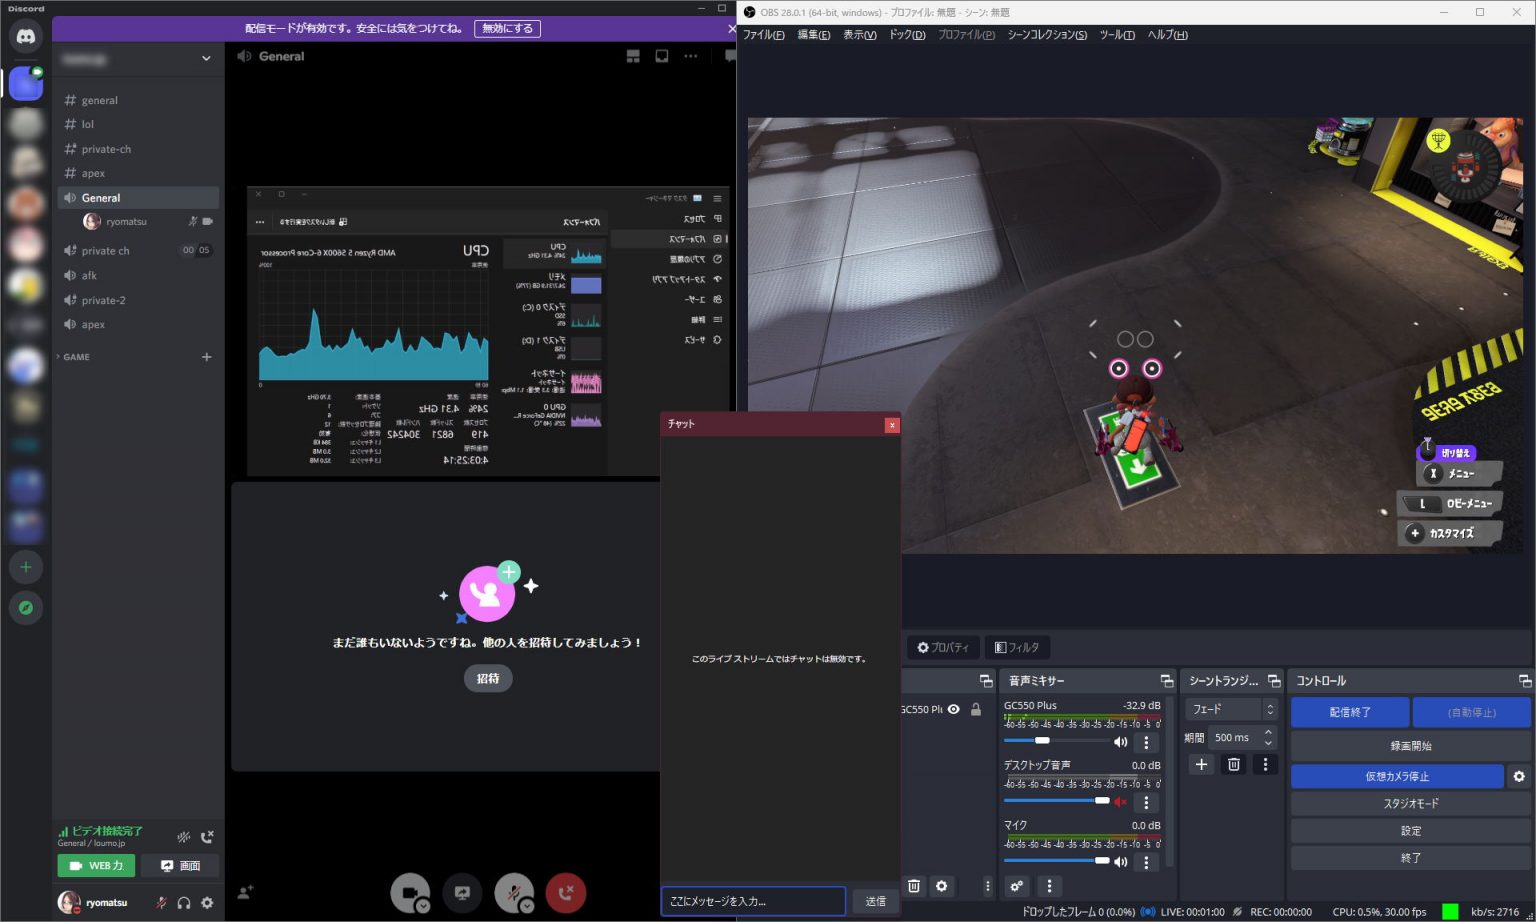Open Discord user settings gear beside ryomatsu
The width and height of the screenshot is (1536, 922).
pos(207,902)
